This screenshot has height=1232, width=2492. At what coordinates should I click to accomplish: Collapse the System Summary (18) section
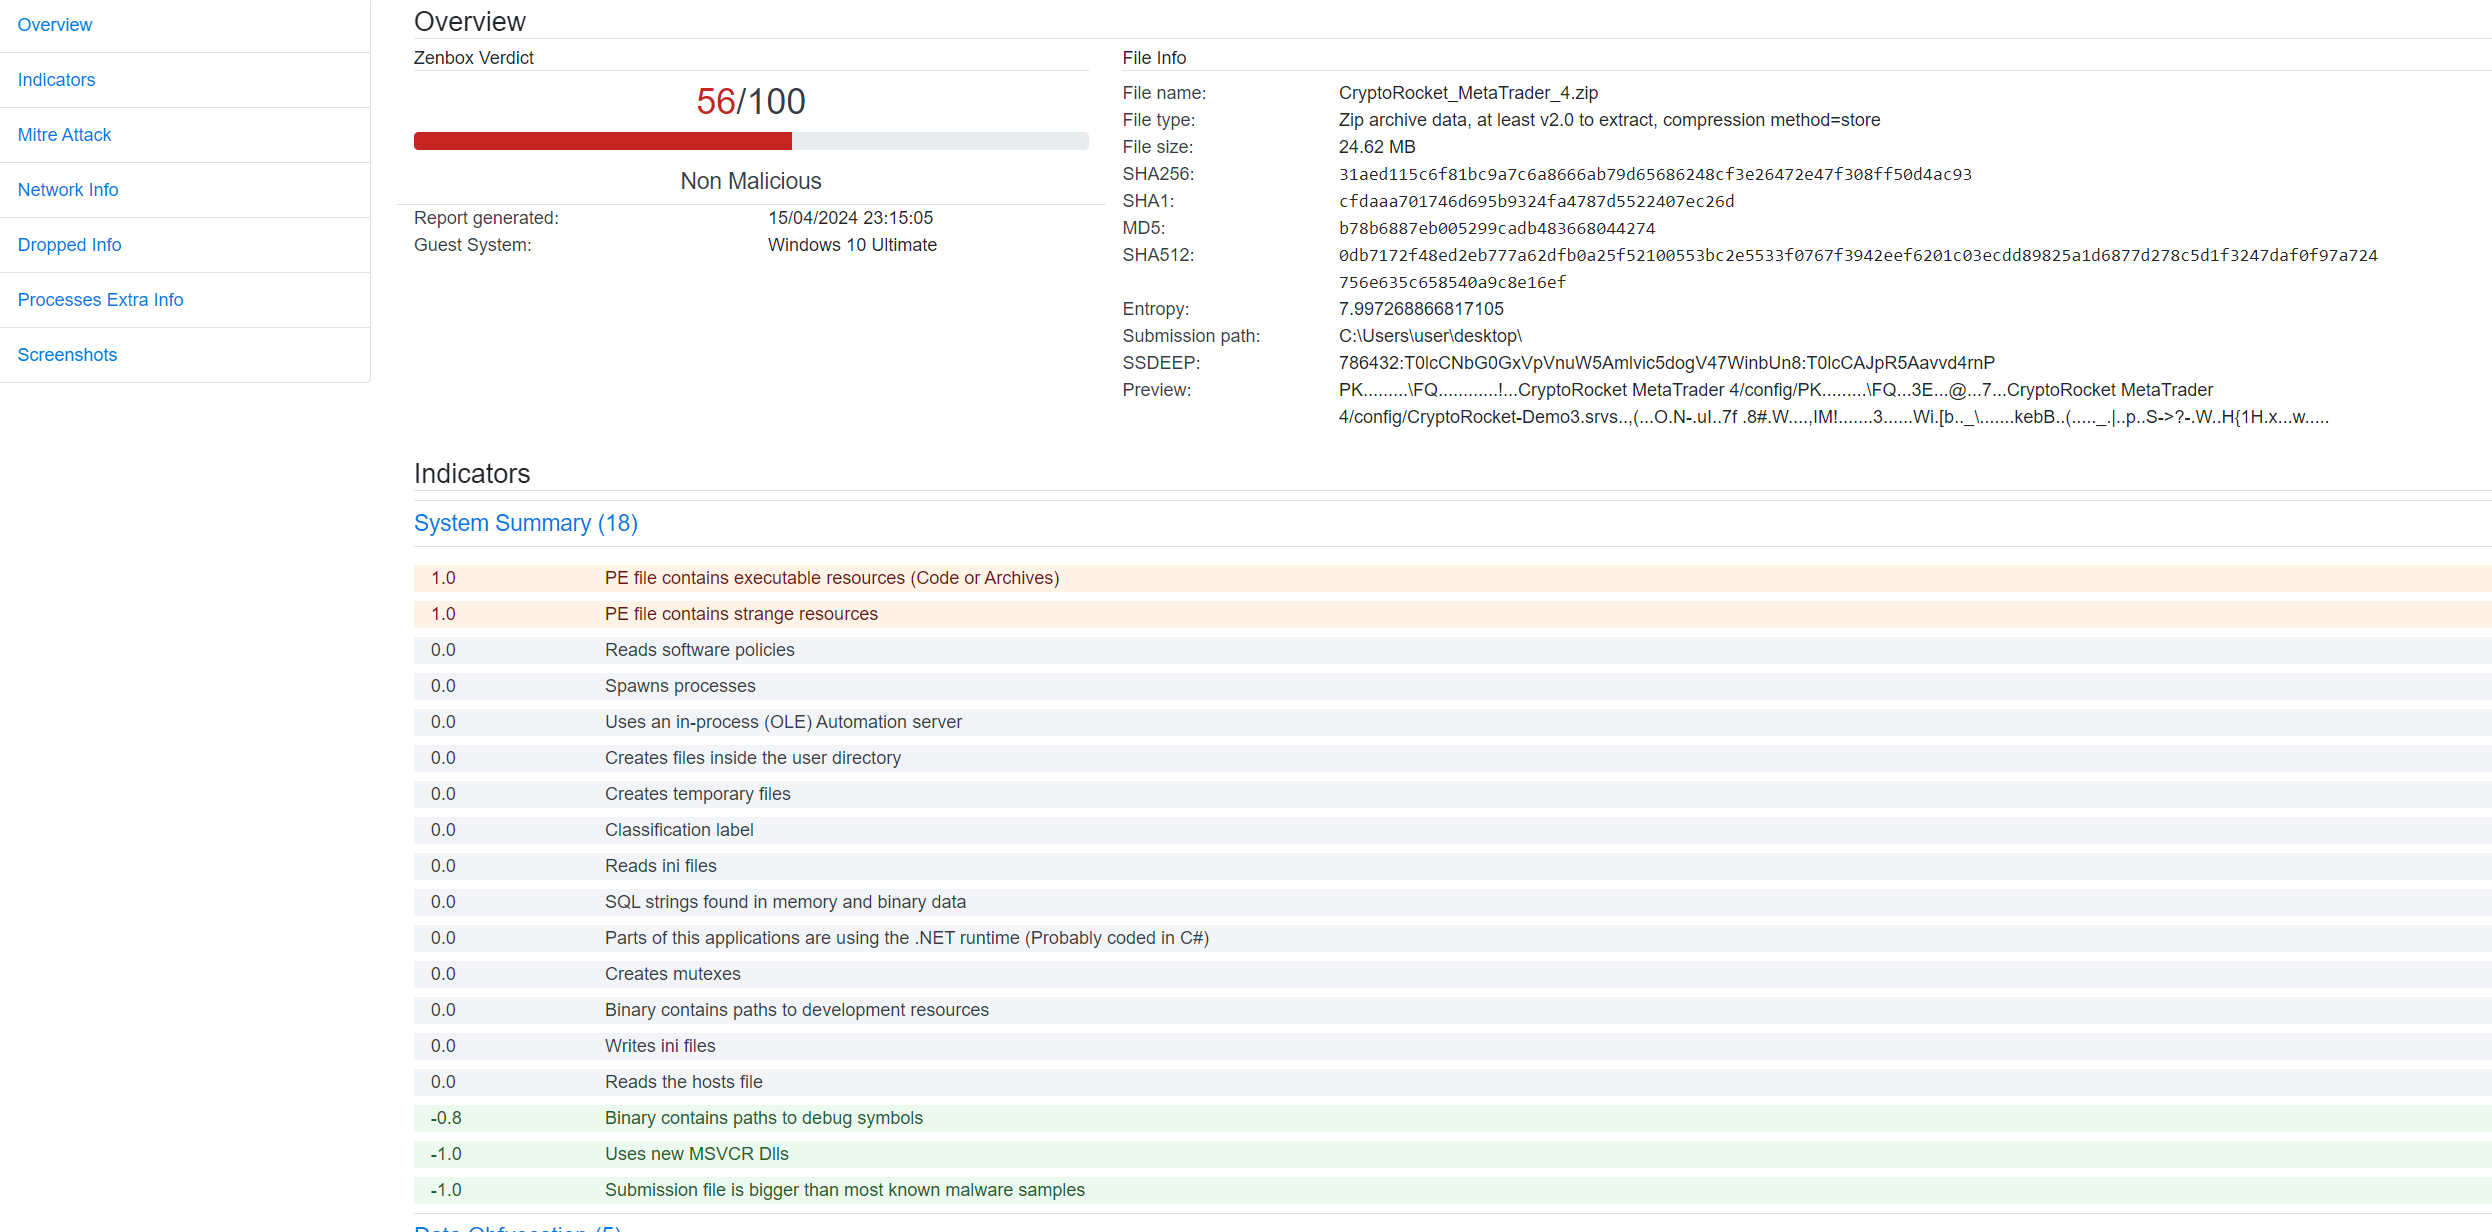click(526, 523)
